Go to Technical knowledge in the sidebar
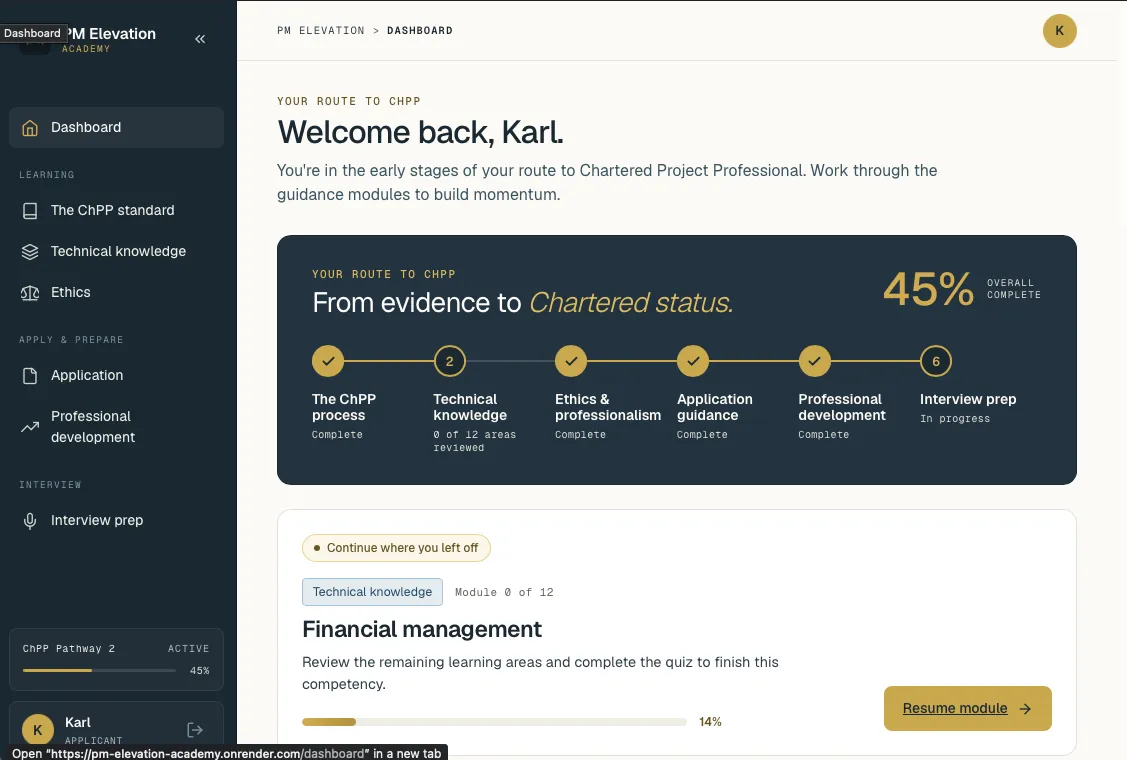Screen dimensions: 1127x760 (116, 252)
